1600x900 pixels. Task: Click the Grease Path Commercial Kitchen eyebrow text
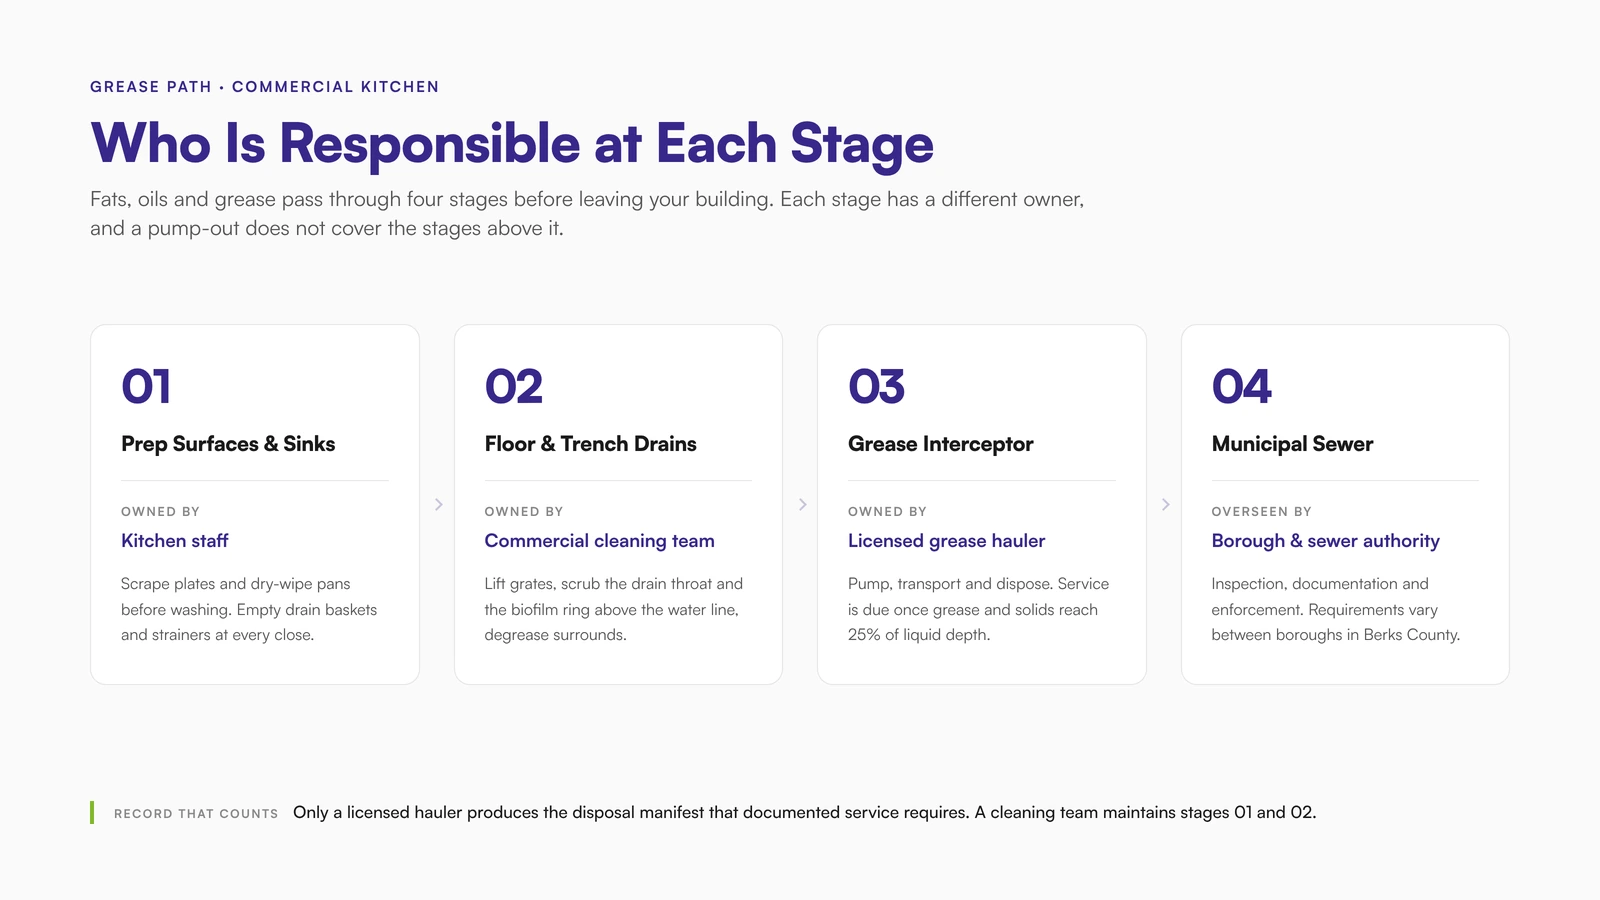[265, 87]
